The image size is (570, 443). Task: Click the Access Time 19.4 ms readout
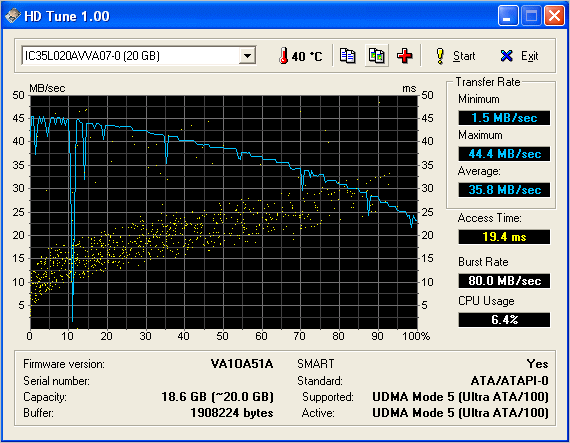[504, 237]
